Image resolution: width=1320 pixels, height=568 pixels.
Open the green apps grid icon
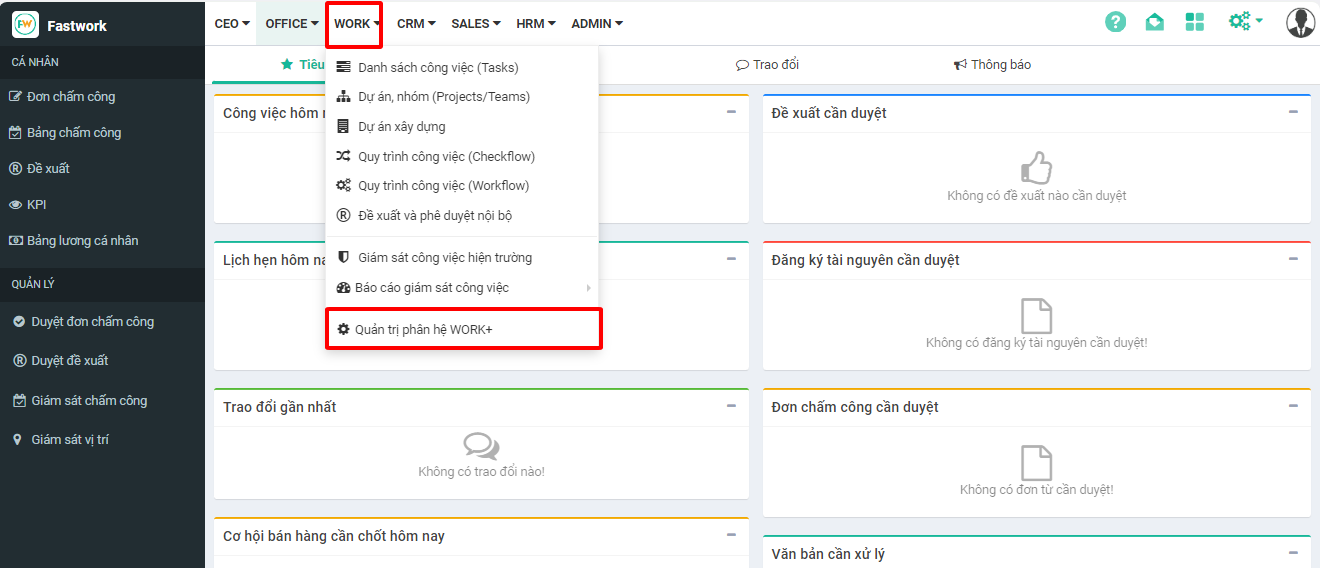pos(1194,22)
